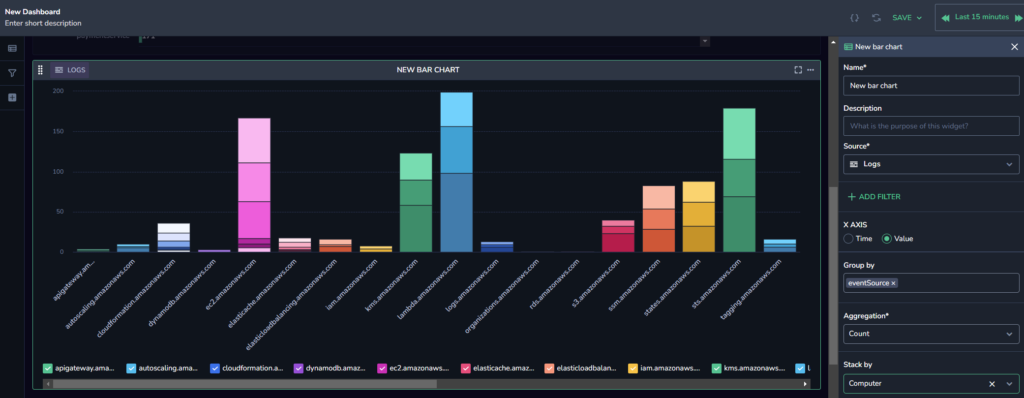Open the SAVE dropdown
Viewport: 1024px width, 398px height.
(x=907, y=18)
